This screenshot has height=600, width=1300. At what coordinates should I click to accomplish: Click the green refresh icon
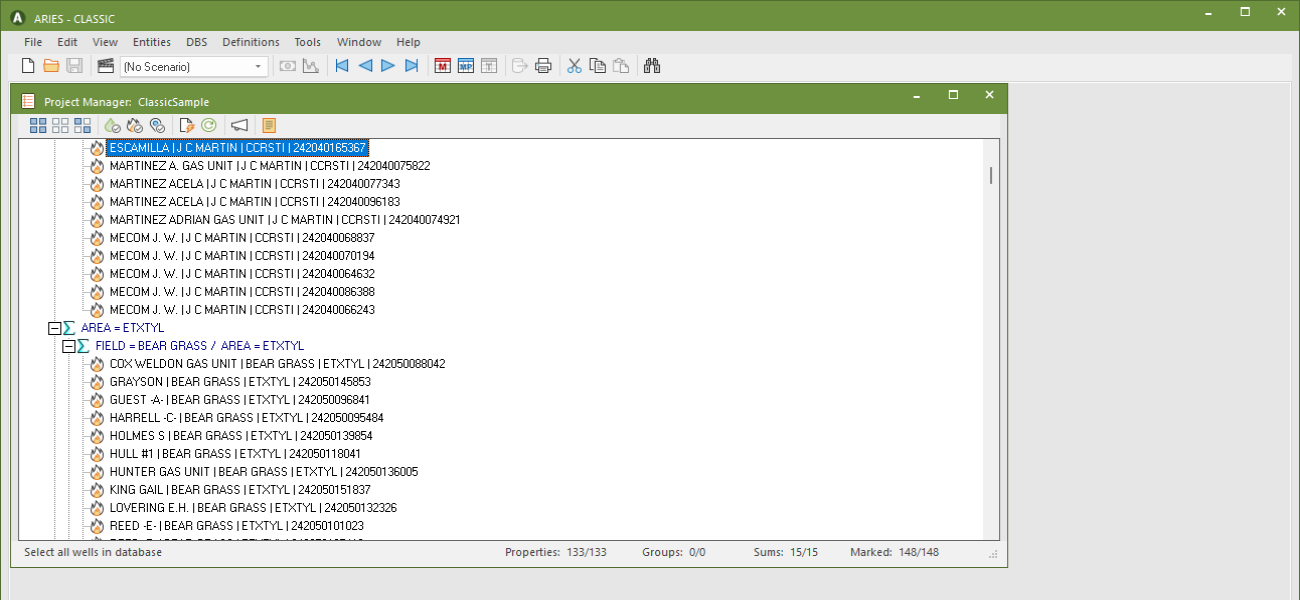tap(209, 125)
